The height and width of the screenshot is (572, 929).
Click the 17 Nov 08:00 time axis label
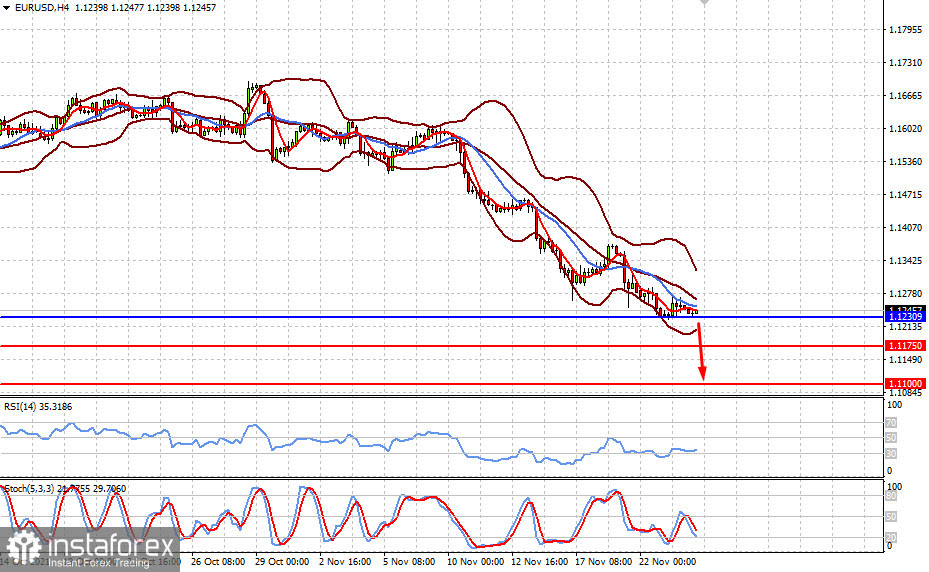(605, 562)
